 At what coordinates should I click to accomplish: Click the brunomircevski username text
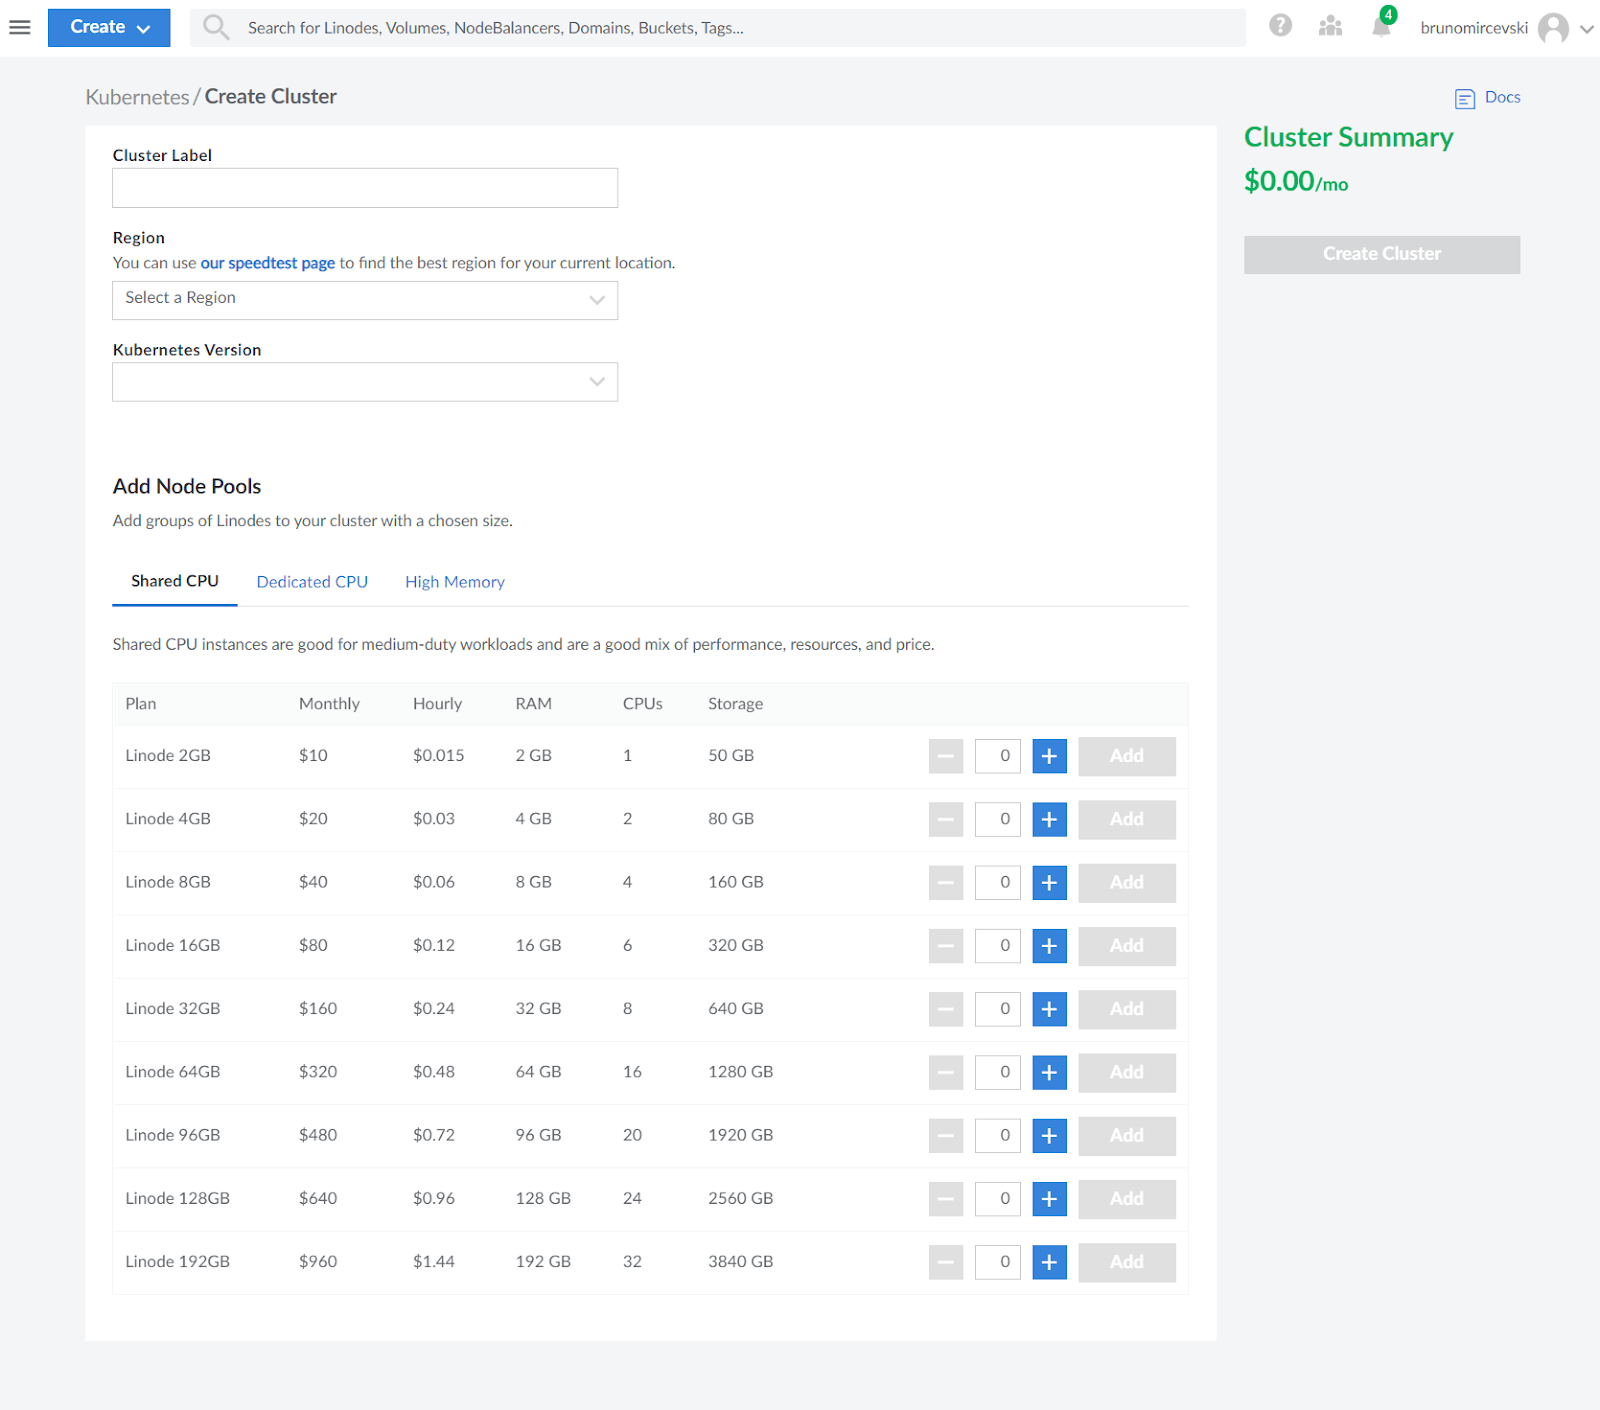click(1474, 28)
